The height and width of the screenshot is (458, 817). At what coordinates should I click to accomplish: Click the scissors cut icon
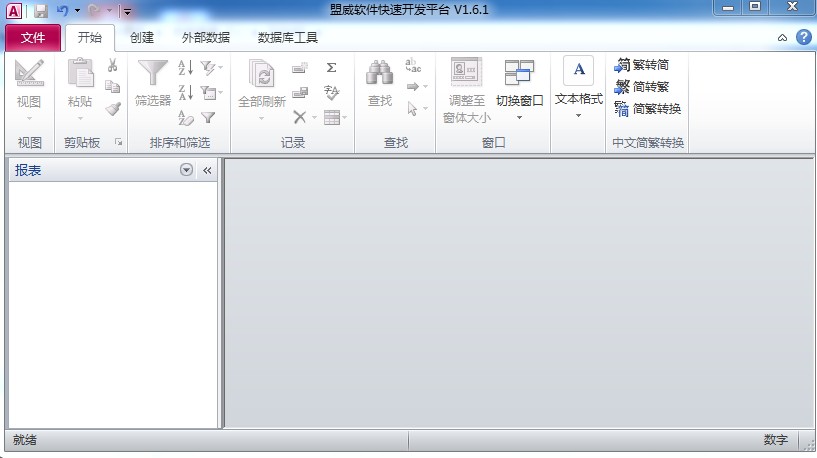pos(113,65)
